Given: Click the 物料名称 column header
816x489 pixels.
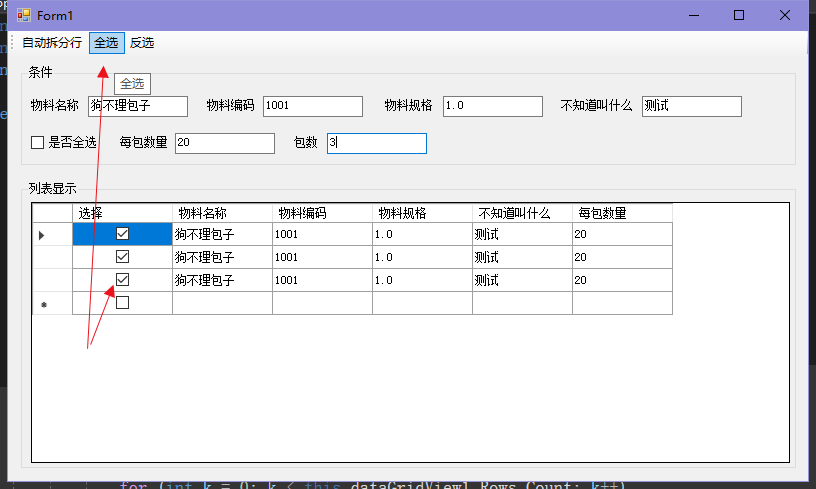Looking at the screenshot, I should [x=222, y=213].
